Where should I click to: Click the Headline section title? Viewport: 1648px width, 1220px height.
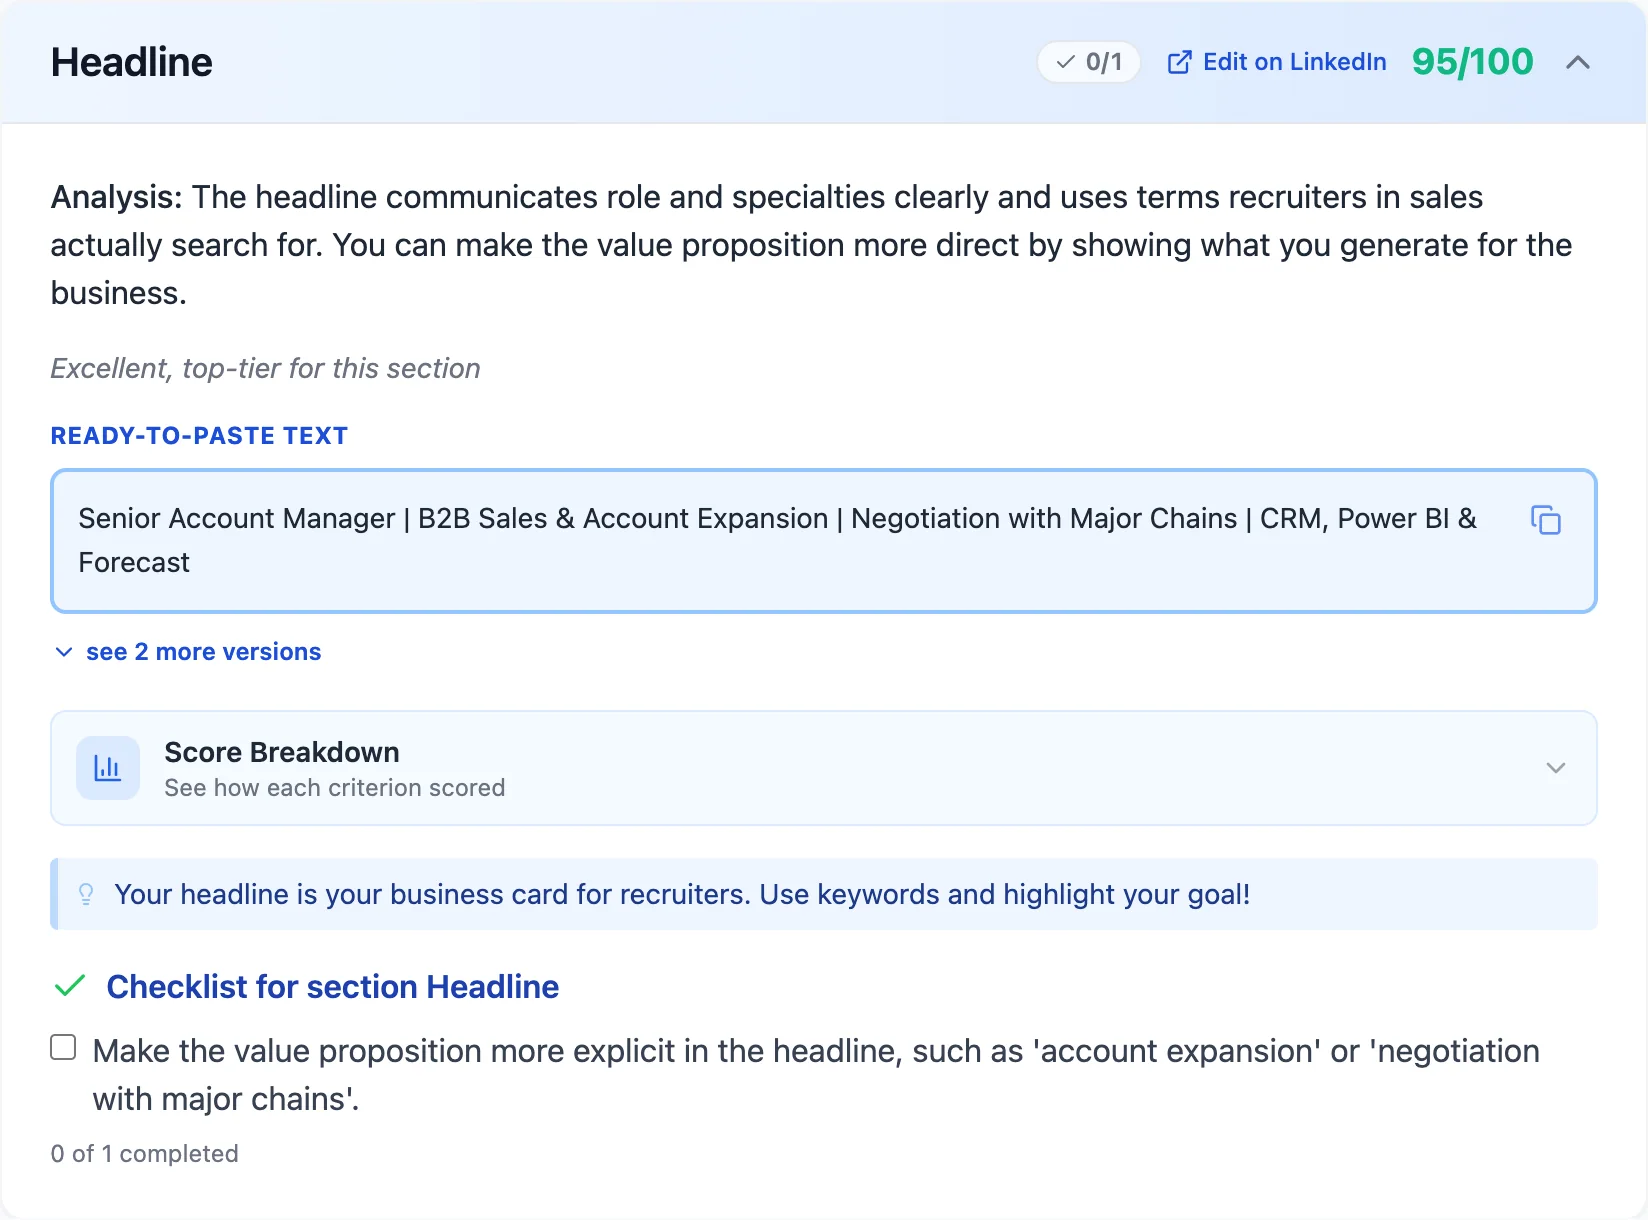(132, 62)
